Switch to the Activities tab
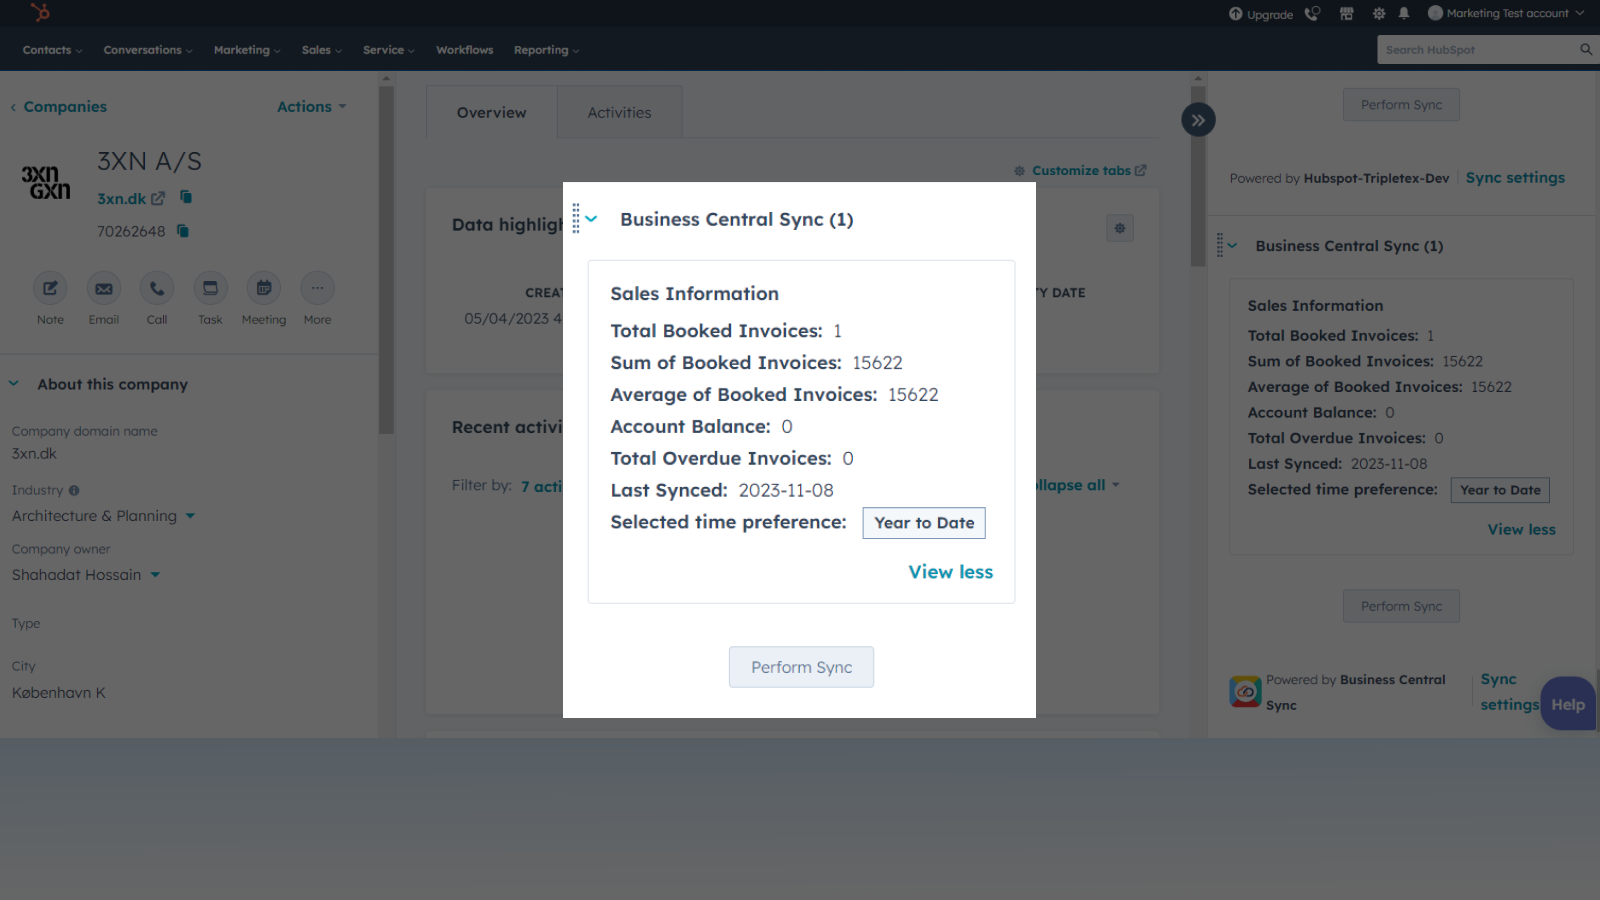Image resolution: width=1600 pixels, height=900 pixels. (x=619, y=112)
